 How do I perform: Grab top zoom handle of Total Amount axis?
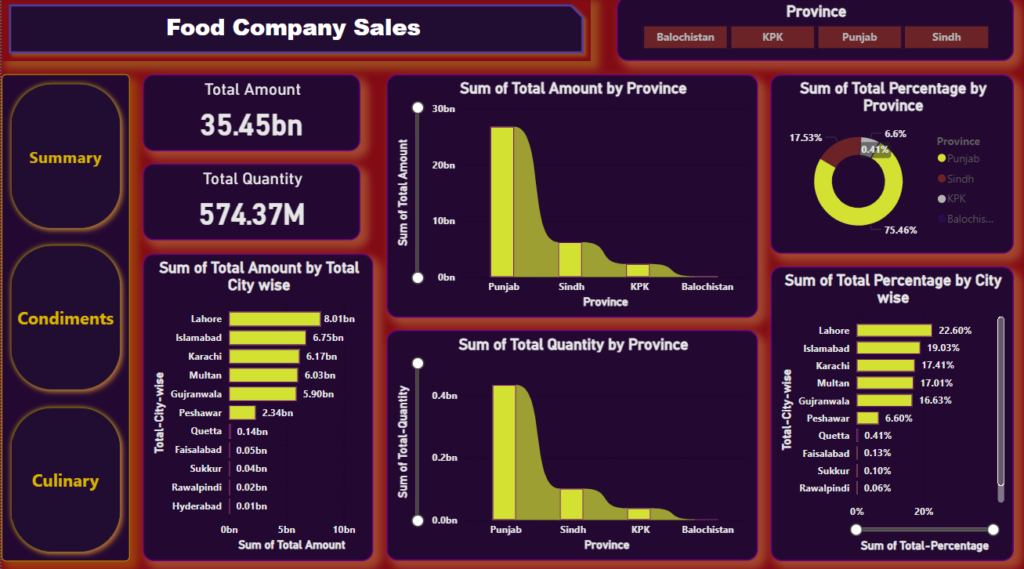click(418, 108)
